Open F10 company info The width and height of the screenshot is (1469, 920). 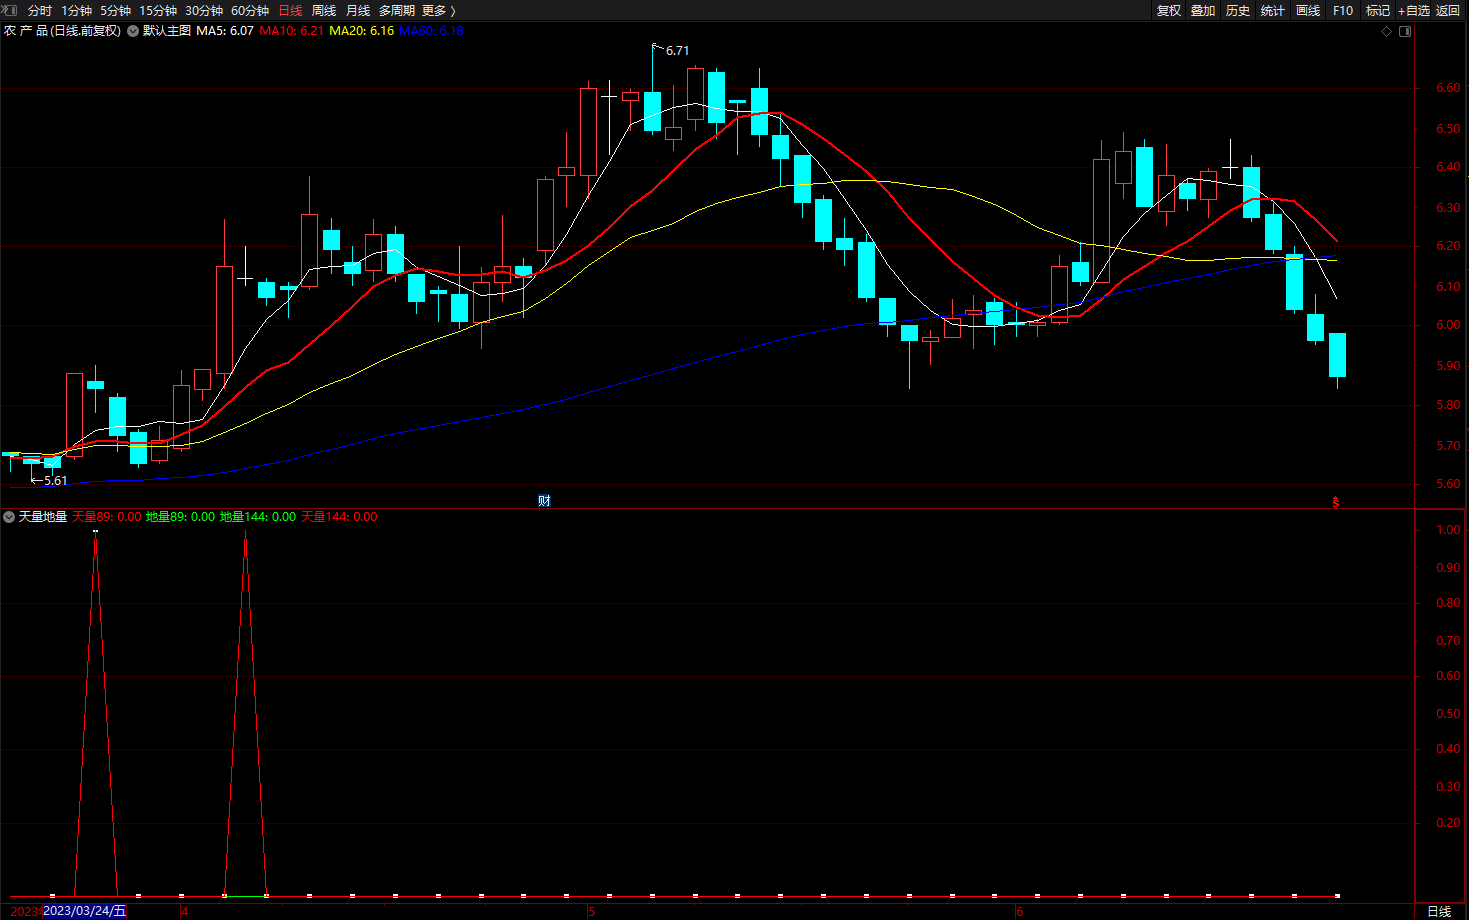1343,10
